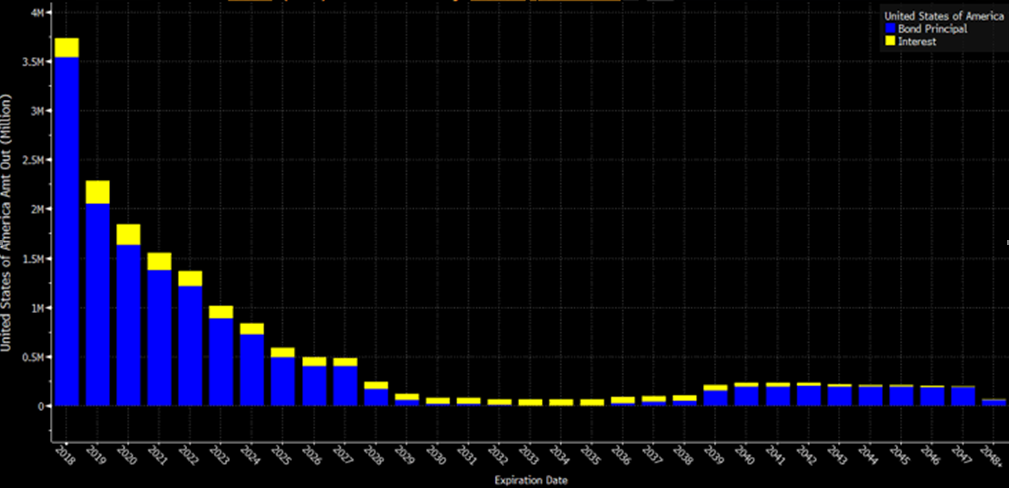Select the 2040 bar's blue segment
The image size is (1009, 488).
click(746, 395)
